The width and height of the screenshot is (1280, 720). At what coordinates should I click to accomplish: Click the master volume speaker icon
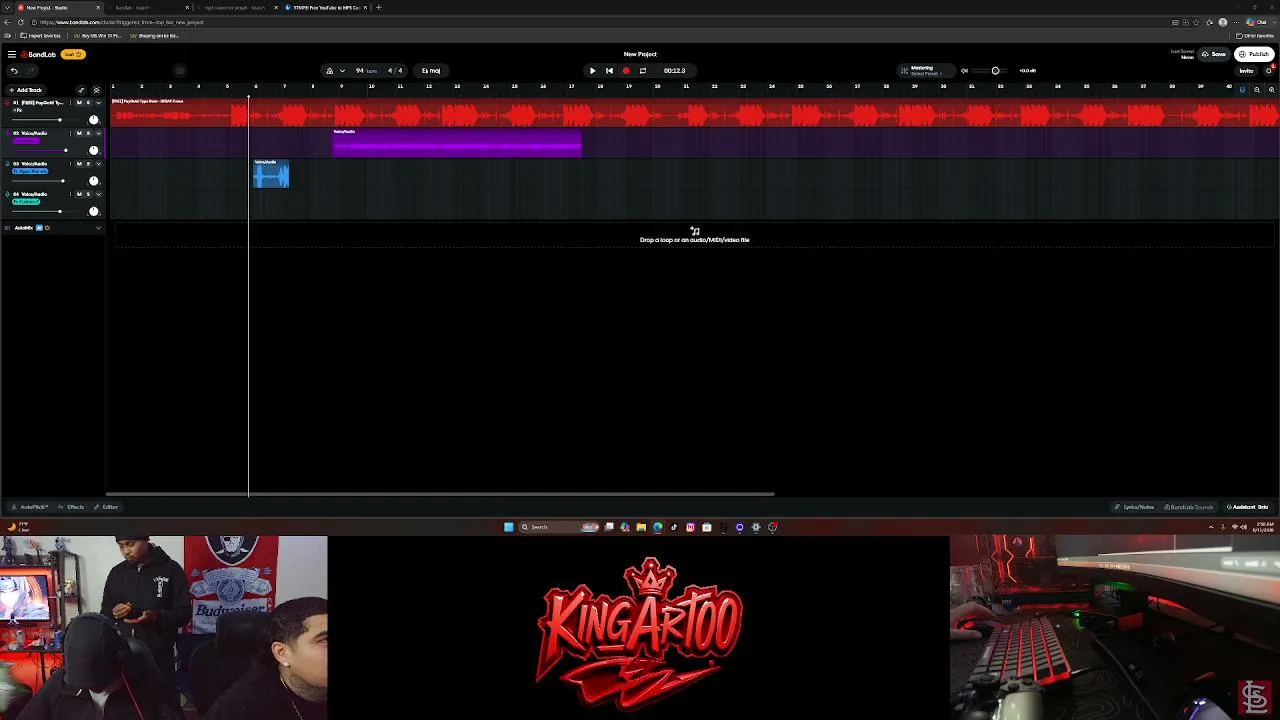point(964,71)
